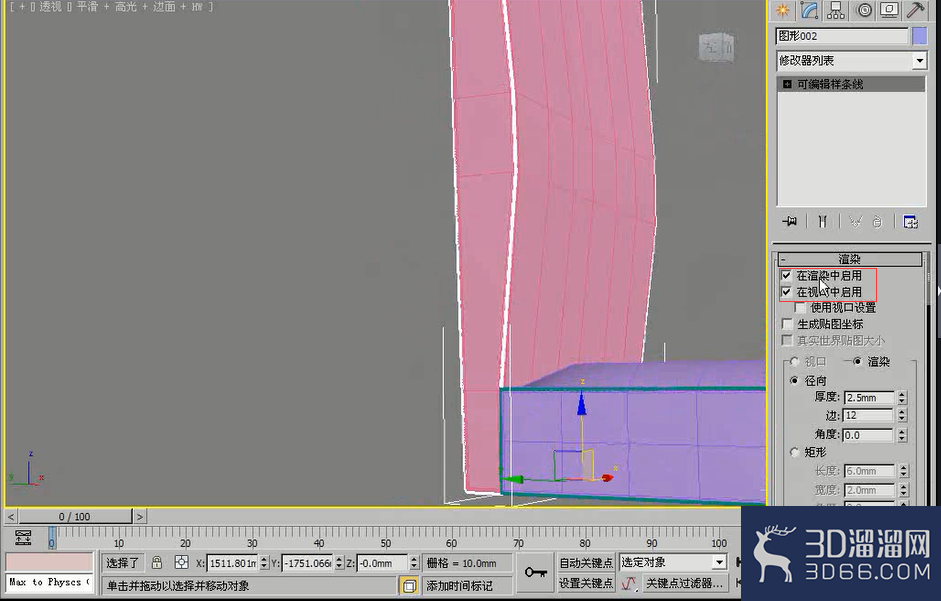Click the 边 spinner arrows
This screenshot has width=941, height=601.
[x=901, y=415]
